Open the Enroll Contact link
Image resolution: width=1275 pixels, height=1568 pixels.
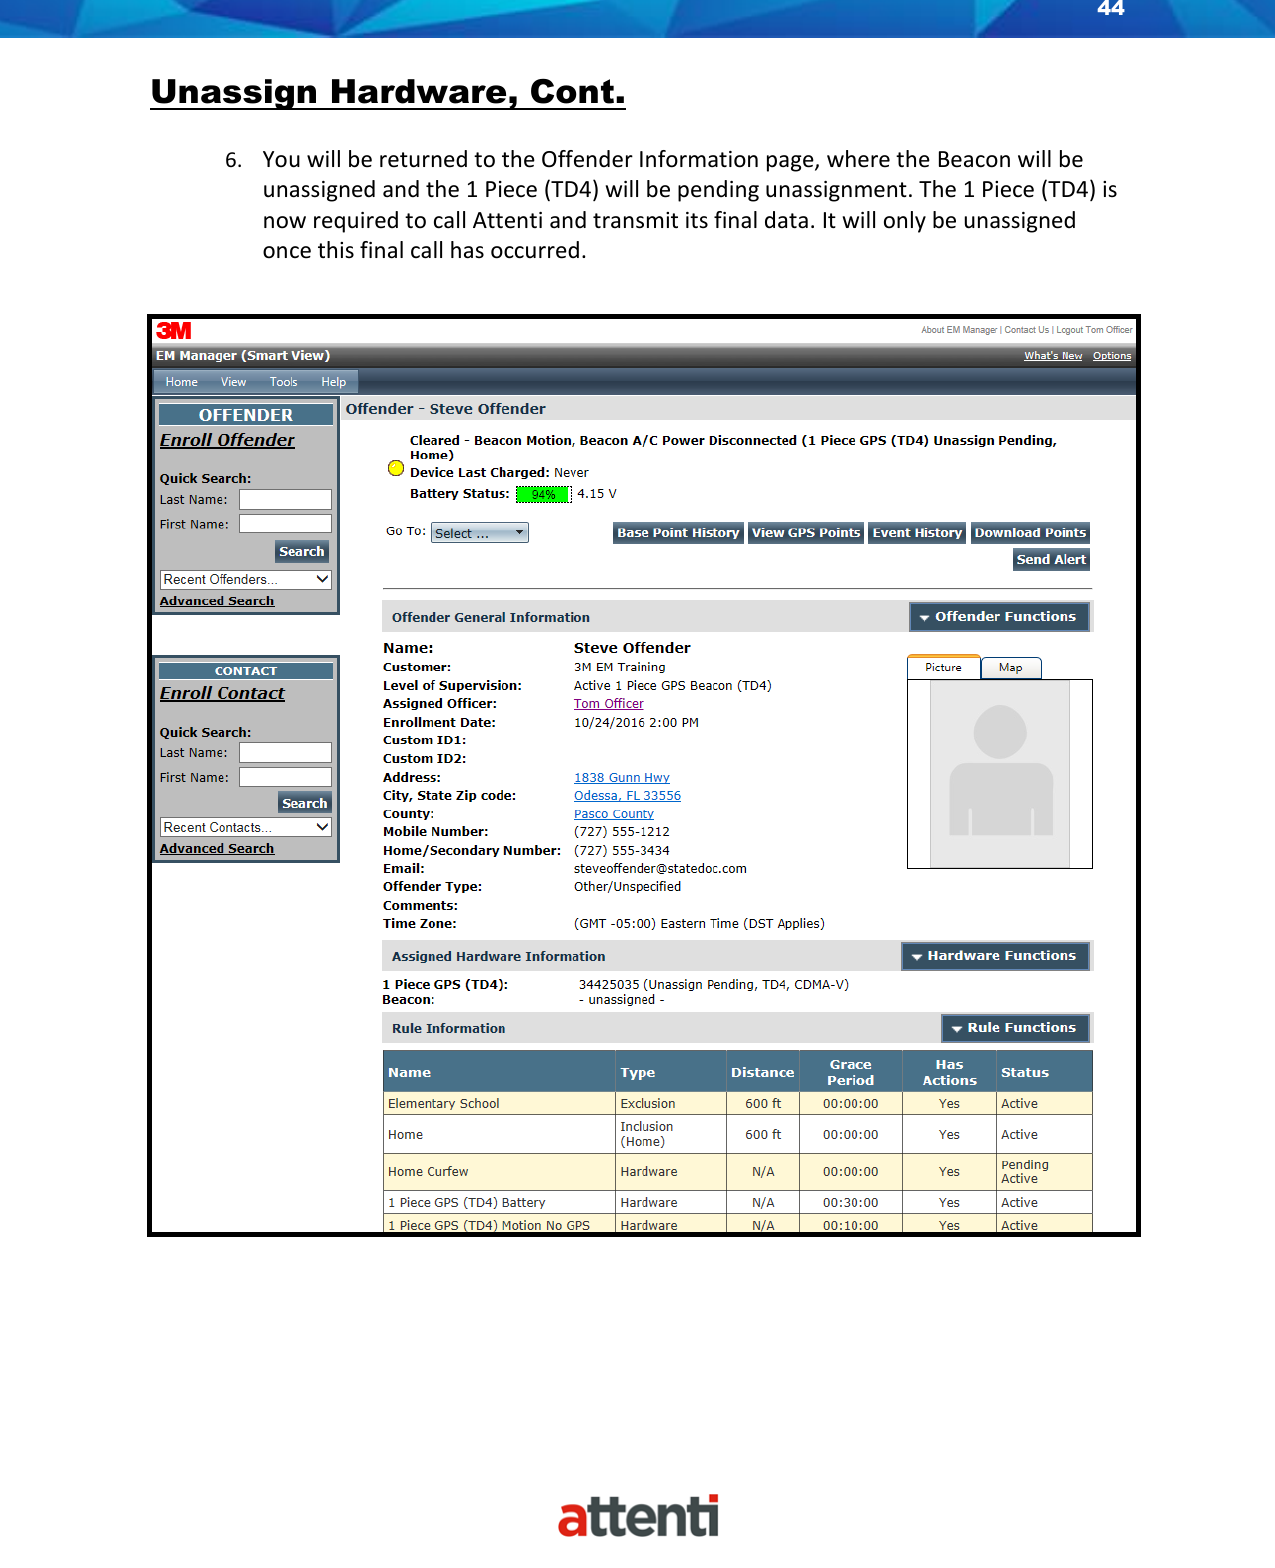222,693
